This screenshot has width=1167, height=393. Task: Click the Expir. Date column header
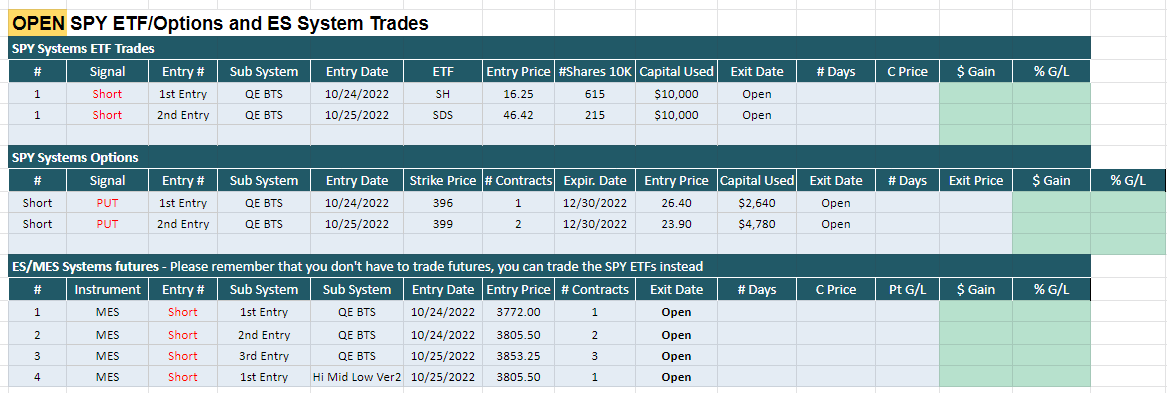point(595,181)
